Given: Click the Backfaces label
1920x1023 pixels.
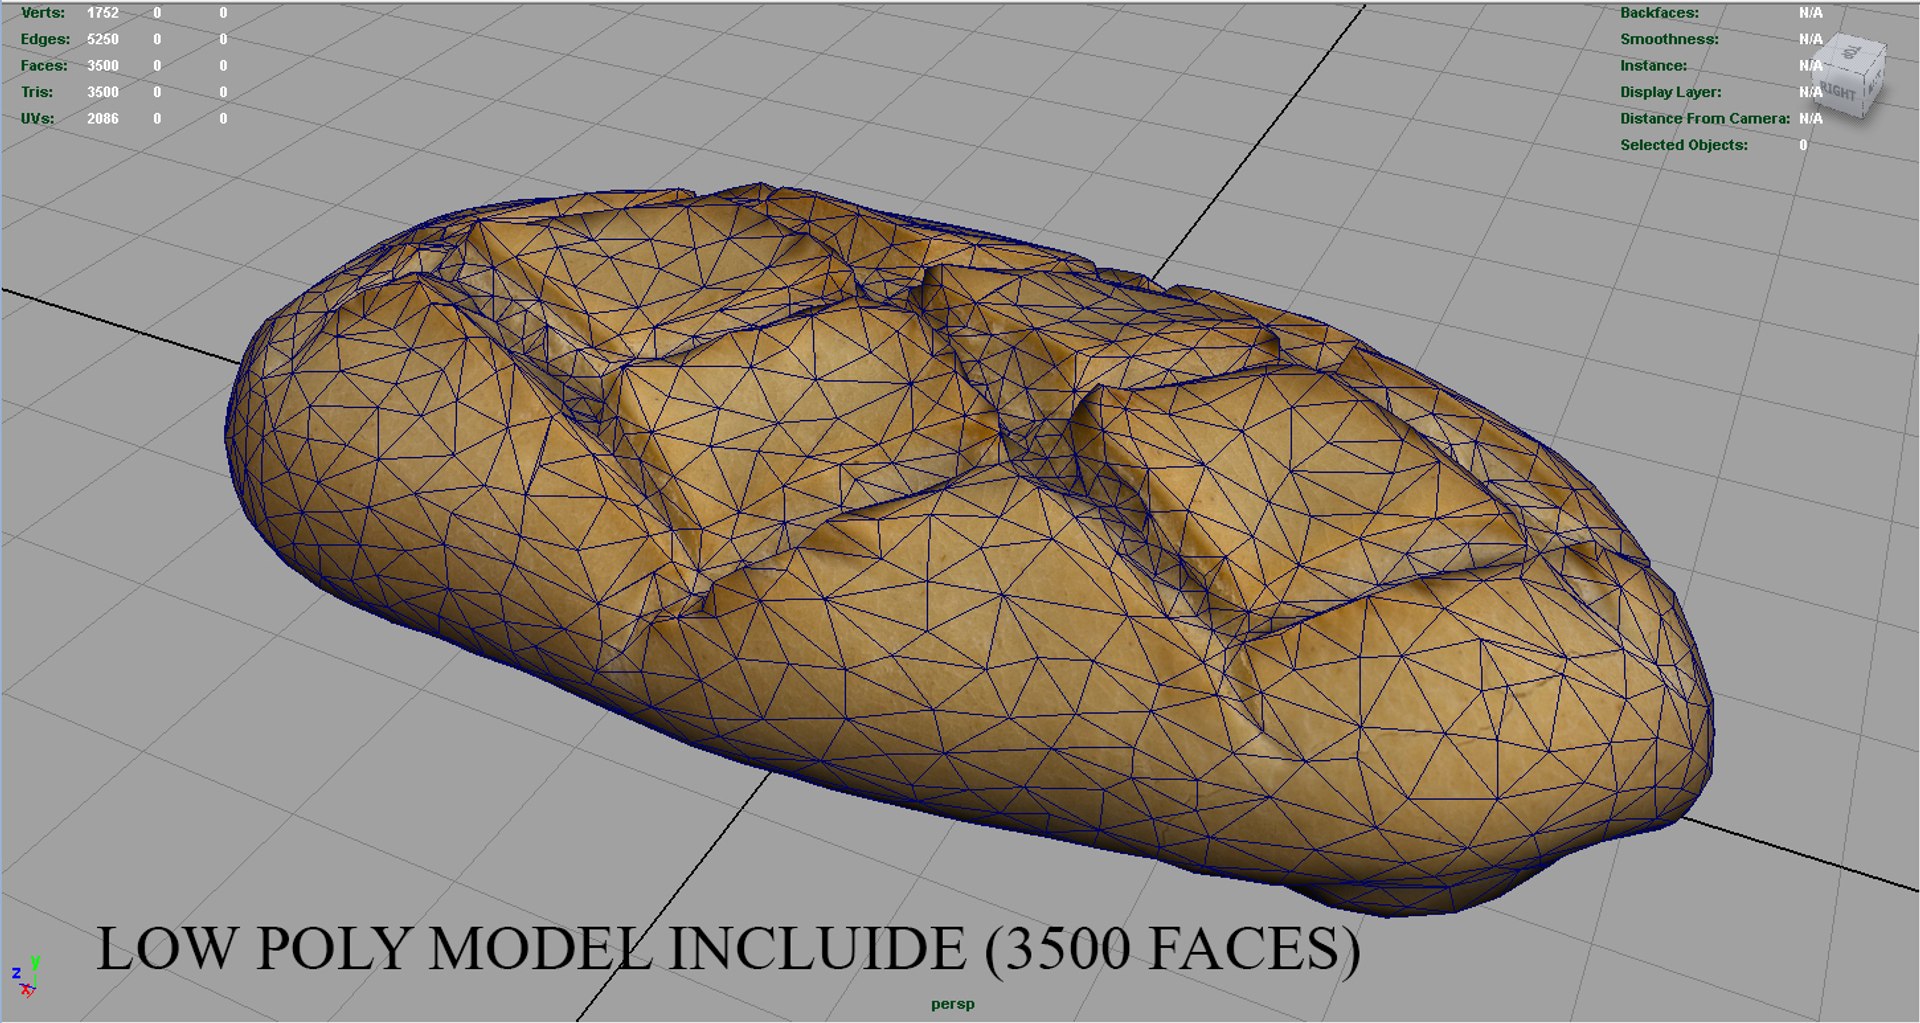Looking at the screenshot, I should pos(1659,13).
